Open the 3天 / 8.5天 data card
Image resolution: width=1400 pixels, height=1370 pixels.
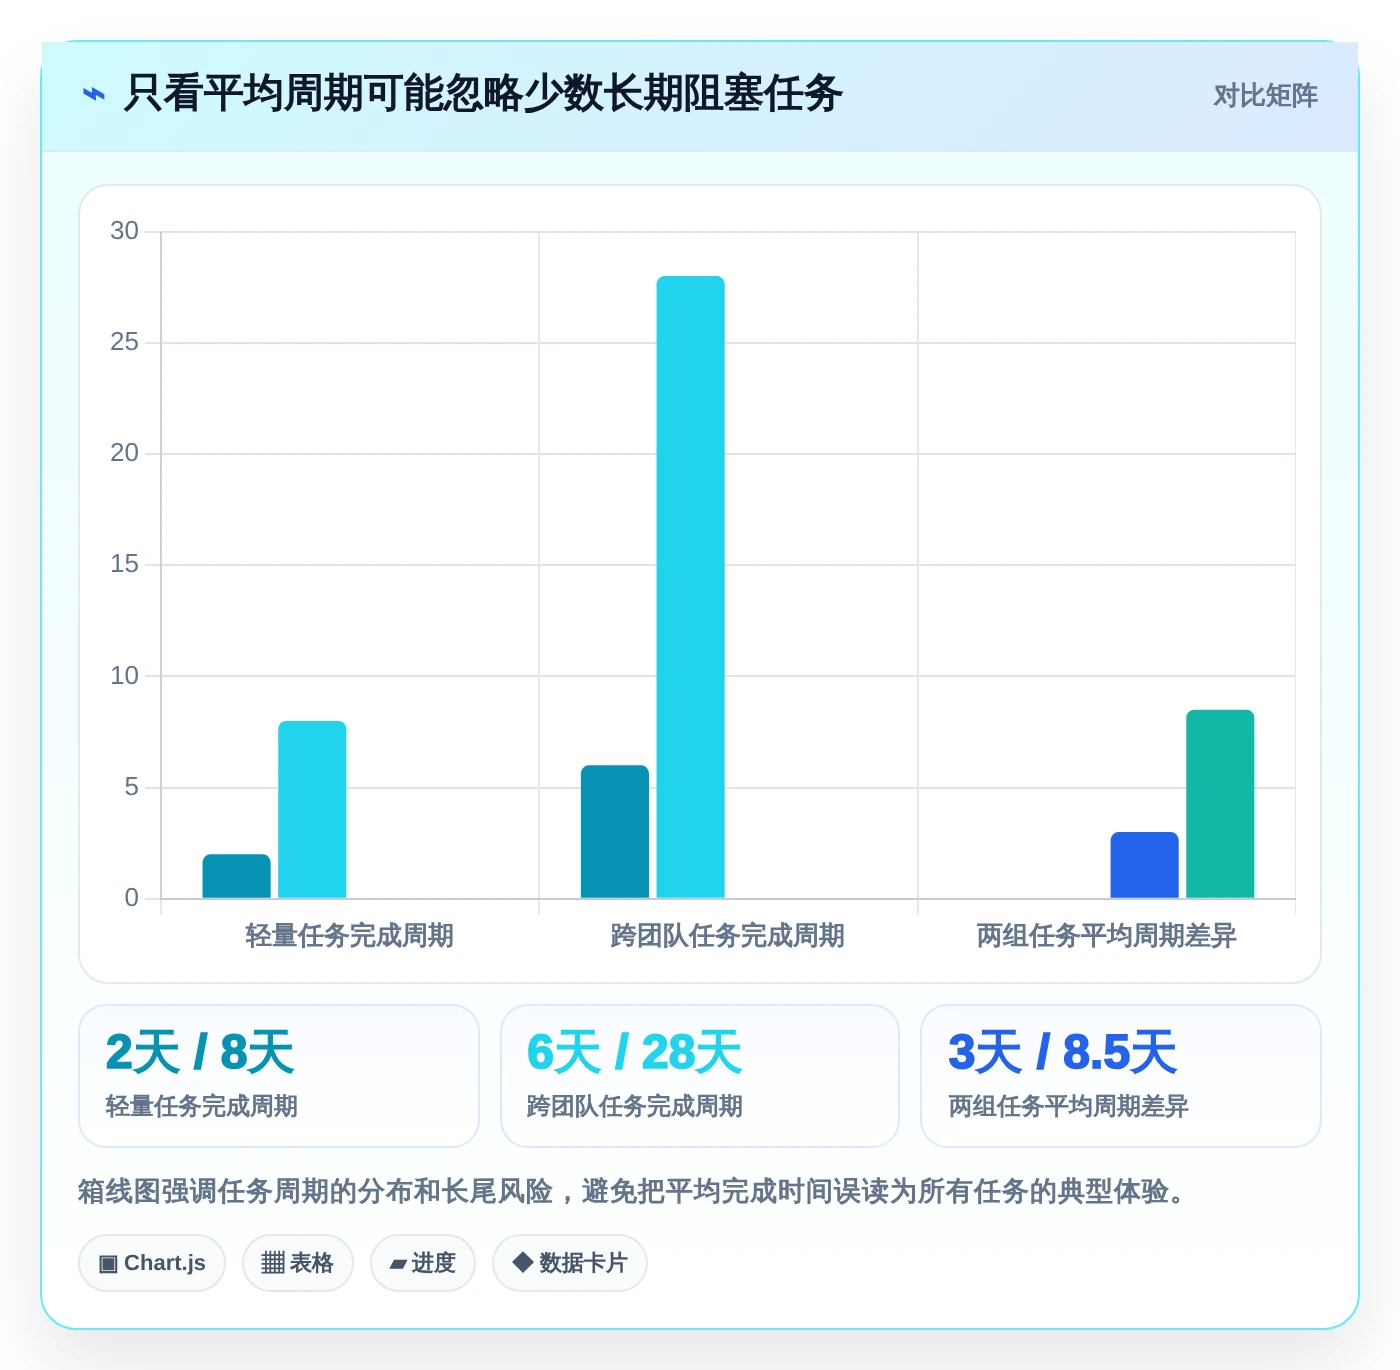(1121, 1076)
